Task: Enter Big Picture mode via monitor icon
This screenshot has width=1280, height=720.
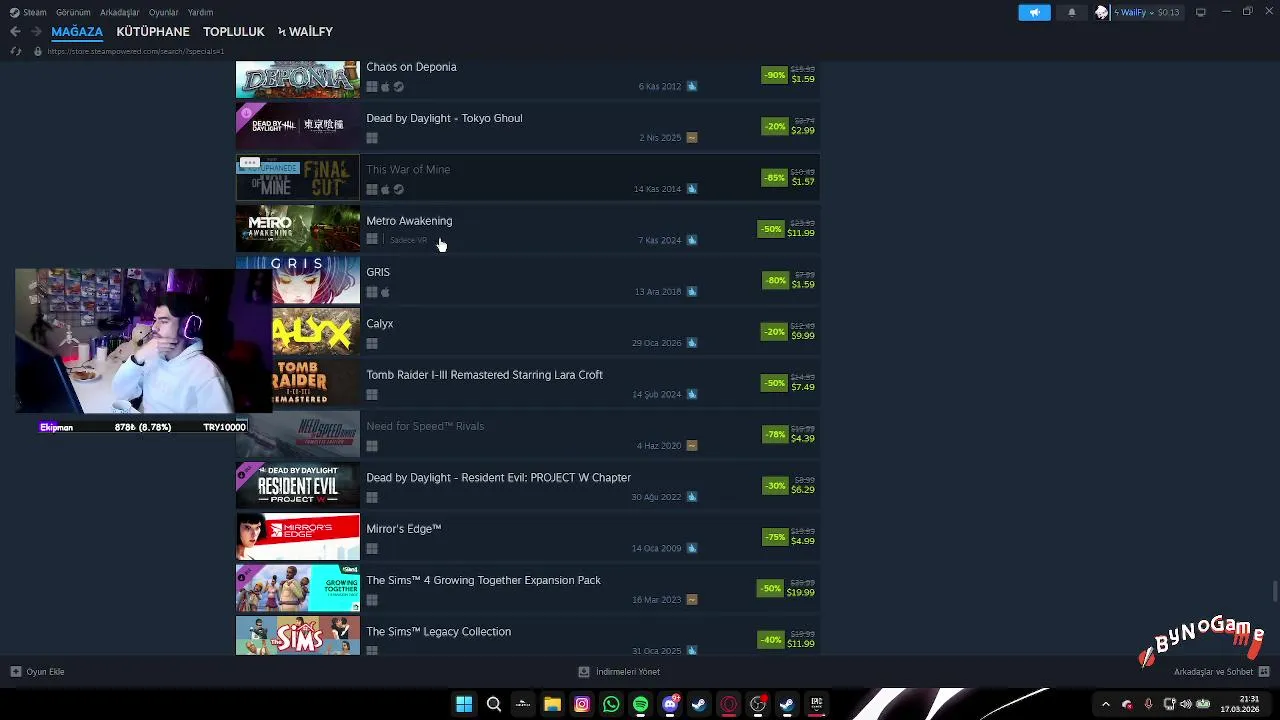Action: coord(1201,12)
